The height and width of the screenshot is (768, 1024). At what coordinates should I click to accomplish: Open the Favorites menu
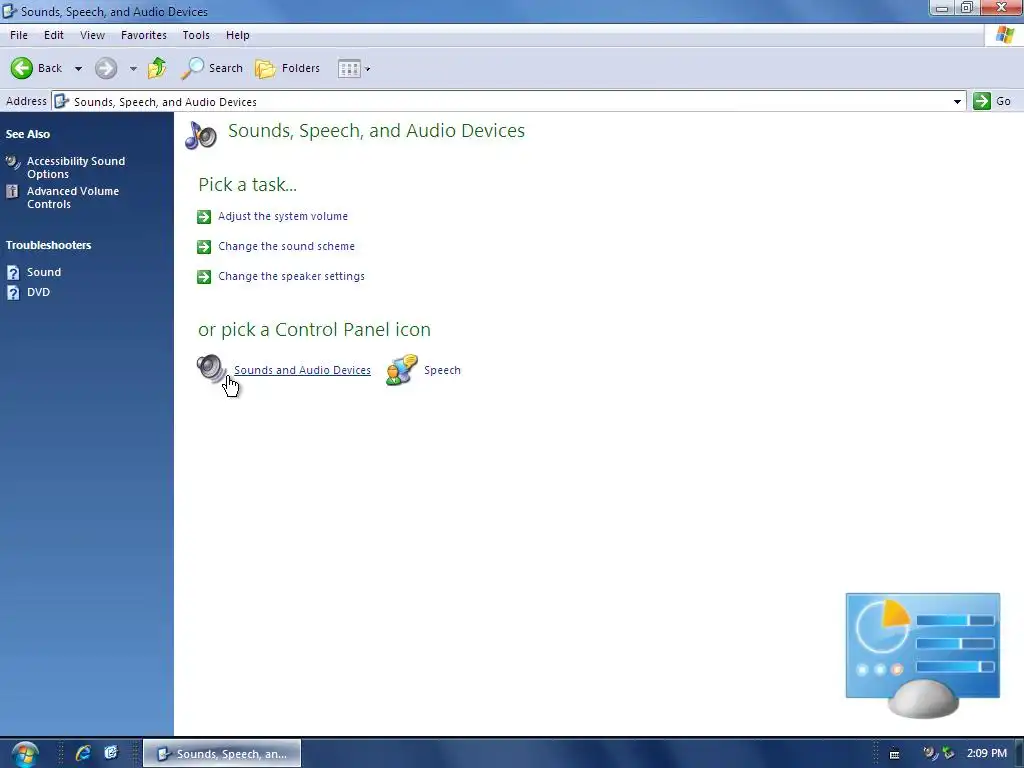click(x=144, y=35)
